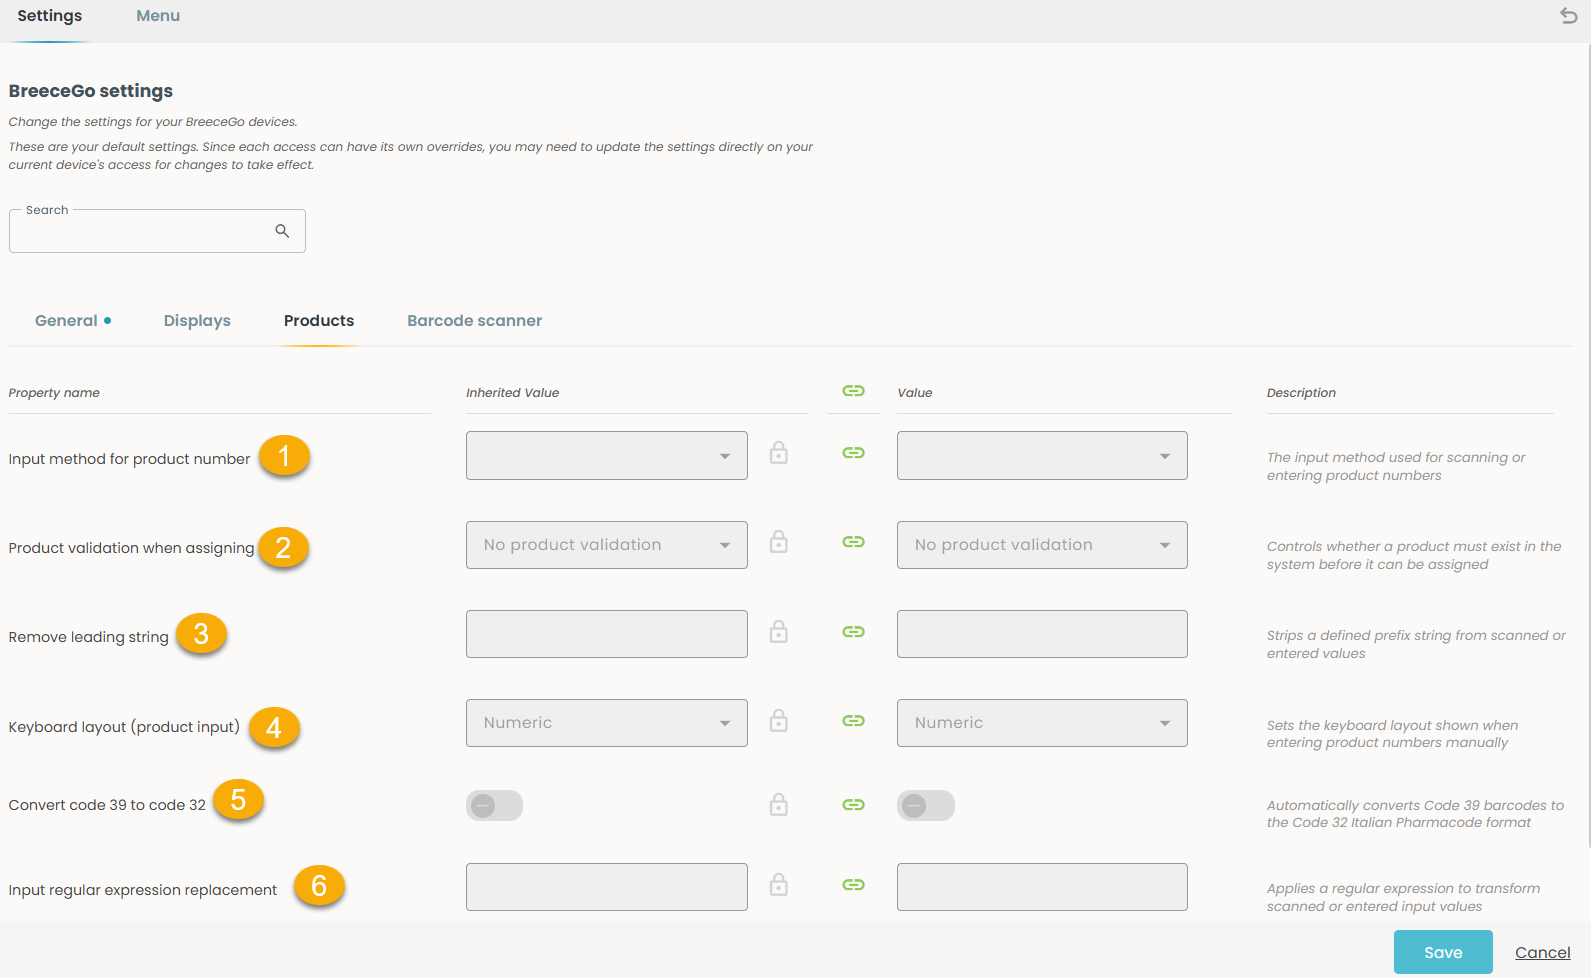Click Value field for Remove leading string
This screenshot has width=1591, height=978.
[1042, 634]
